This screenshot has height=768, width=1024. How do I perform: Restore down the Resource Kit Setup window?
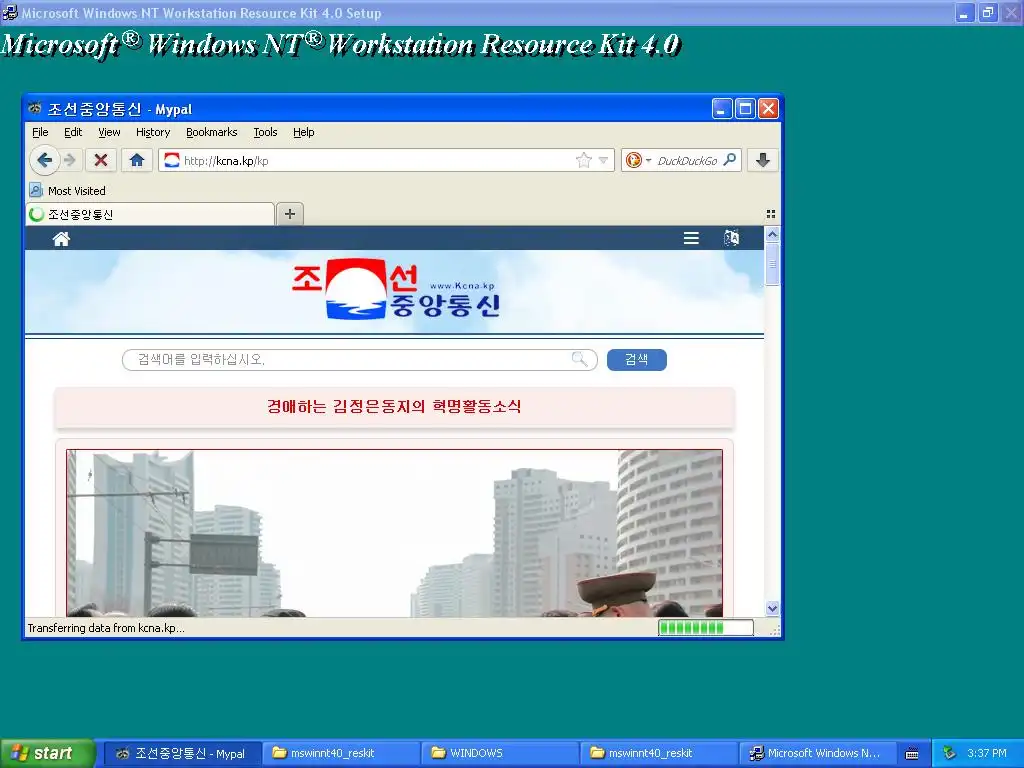(x=988, y=12)
